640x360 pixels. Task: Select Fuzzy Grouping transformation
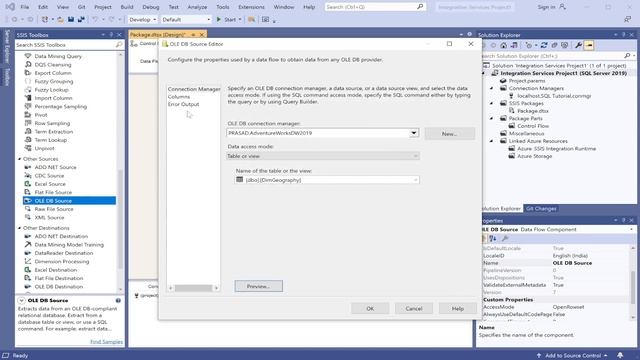pyautogui.click(x=54, y=81)
